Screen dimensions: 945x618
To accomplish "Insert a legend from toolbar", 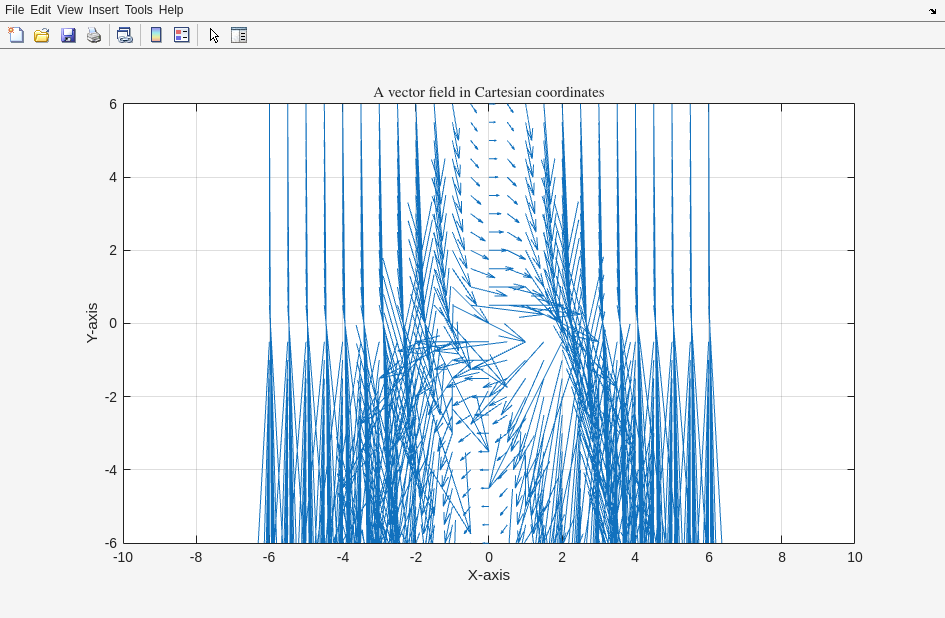I will pos(181,35).
